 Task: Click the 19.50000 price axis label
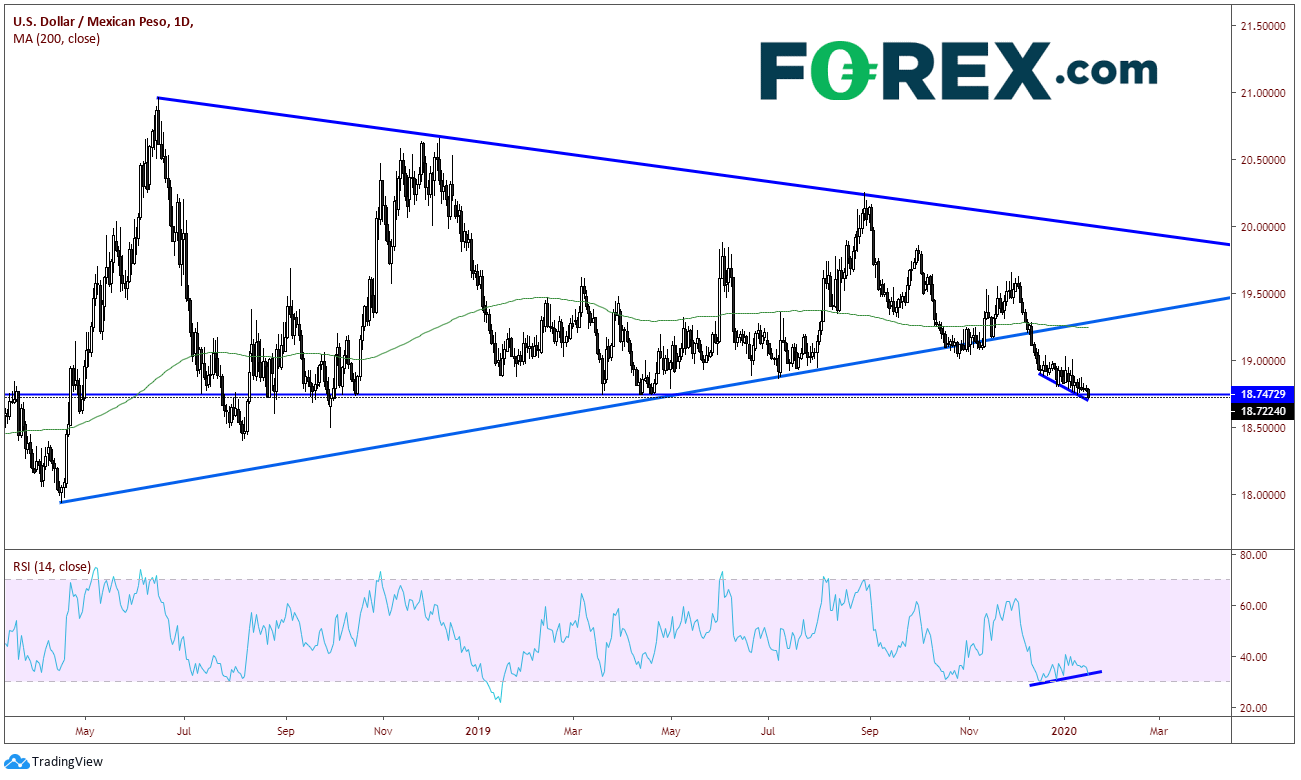[1264, 294]
